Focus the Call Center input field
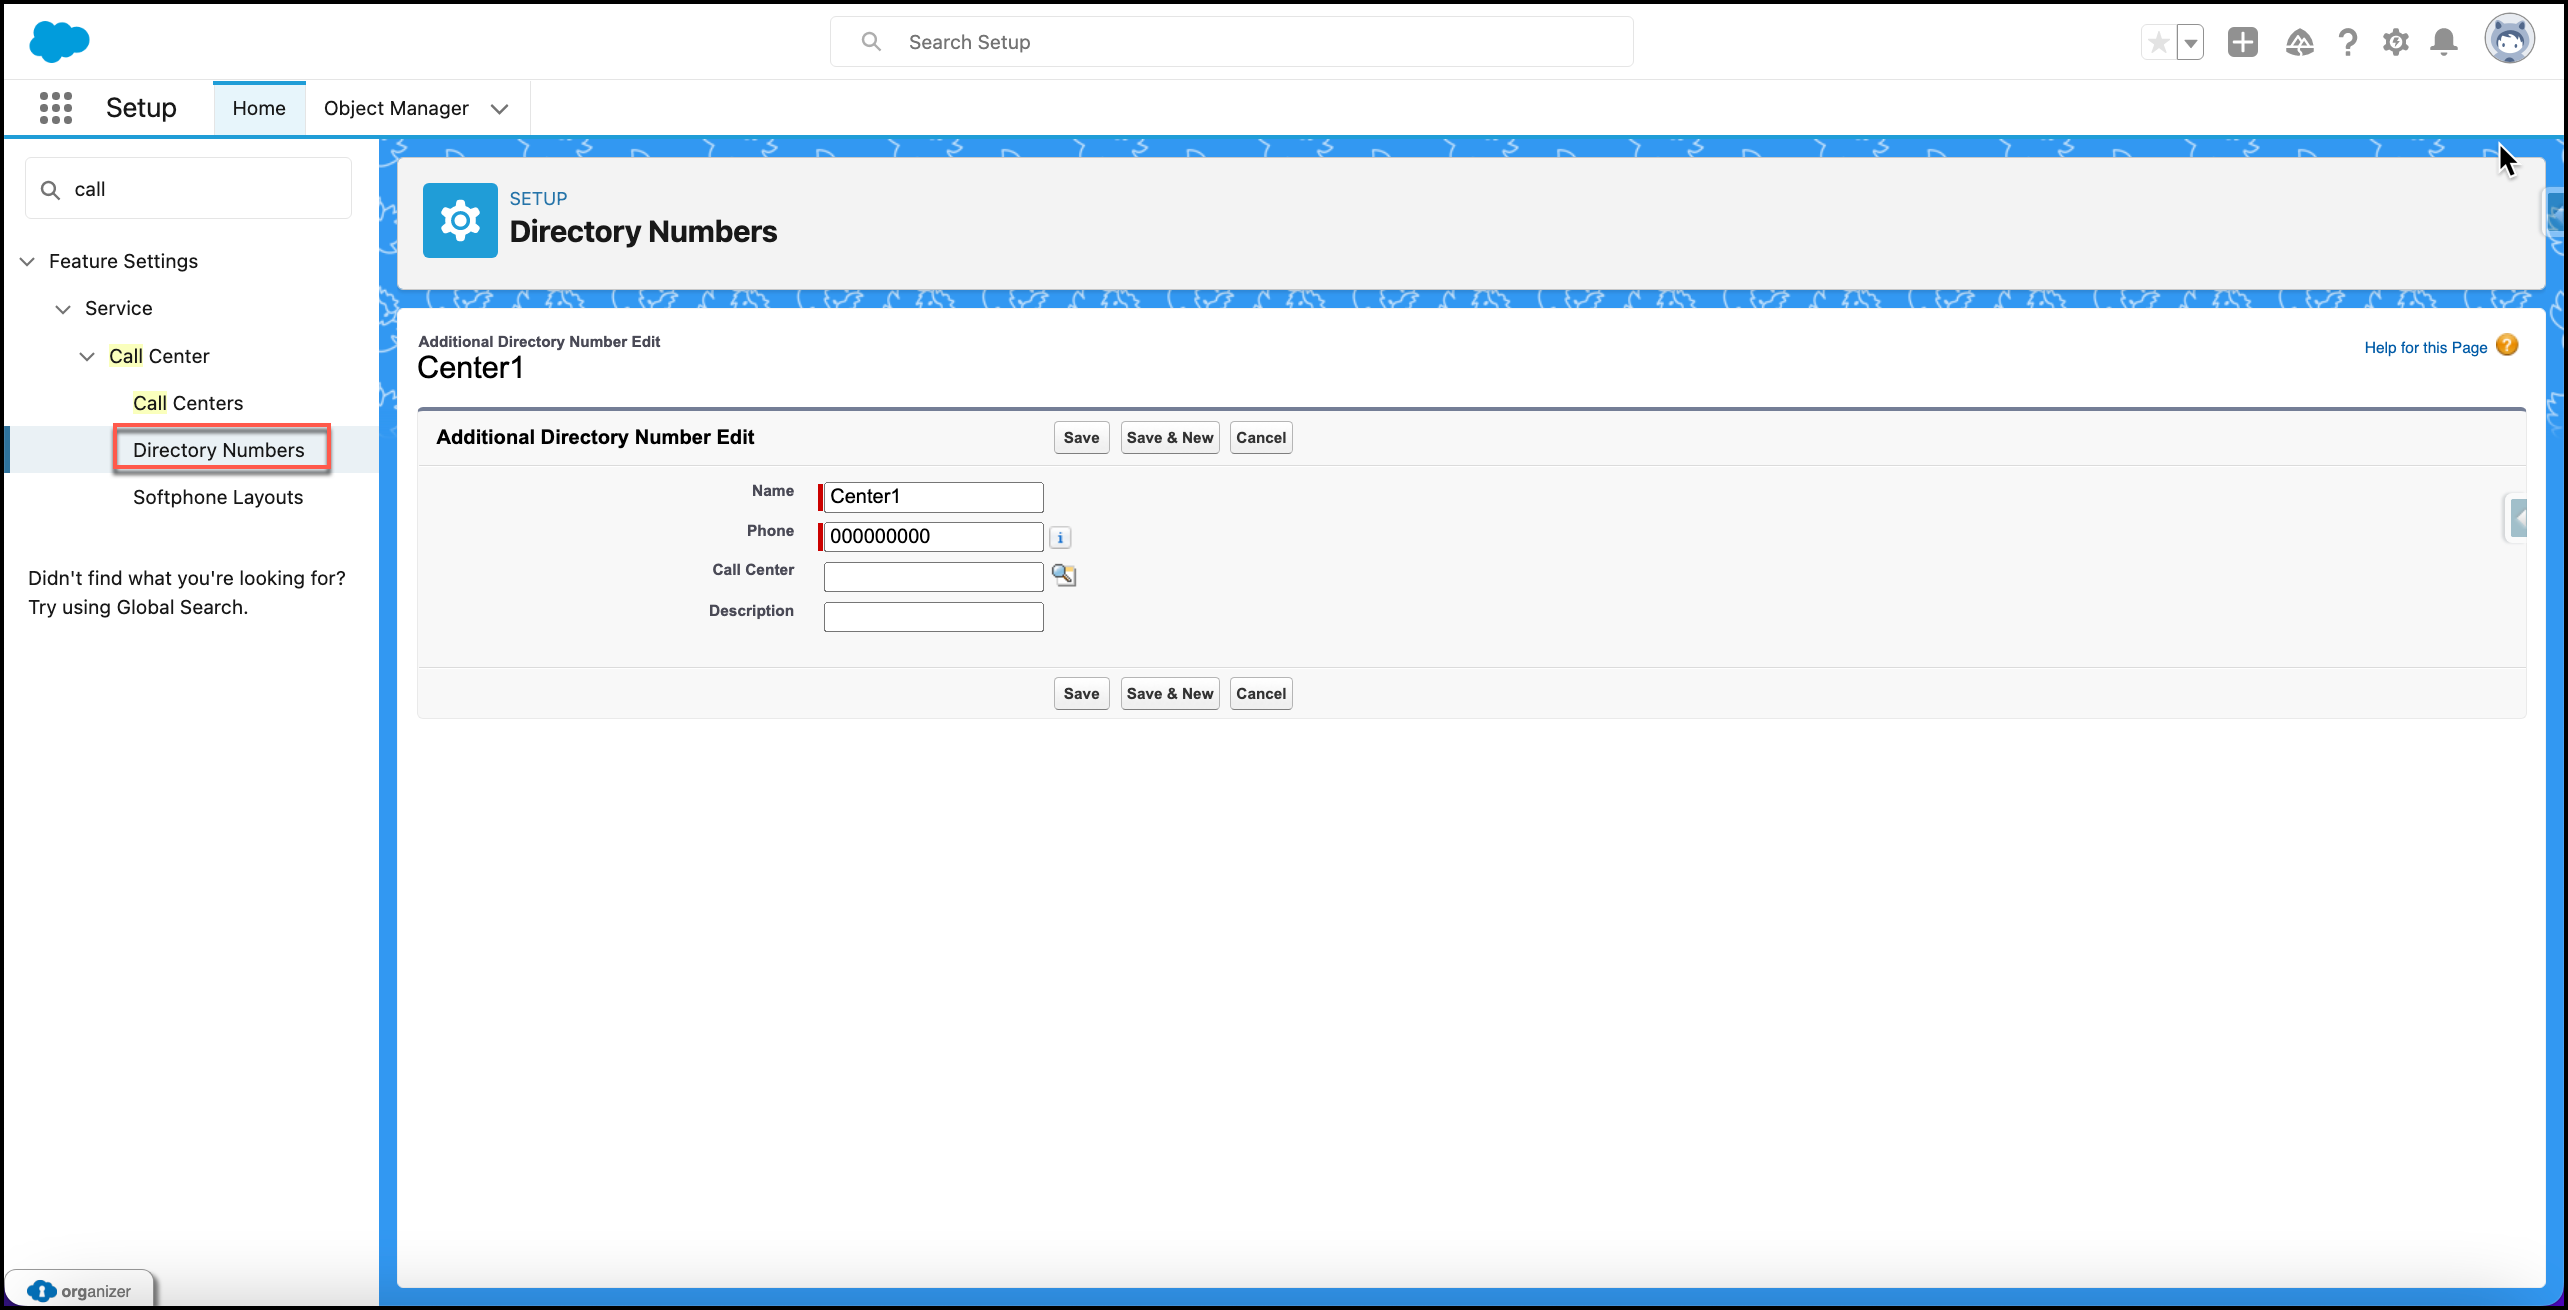The width and height of the screenshot is (2568, 1310). tap(933, 577)
